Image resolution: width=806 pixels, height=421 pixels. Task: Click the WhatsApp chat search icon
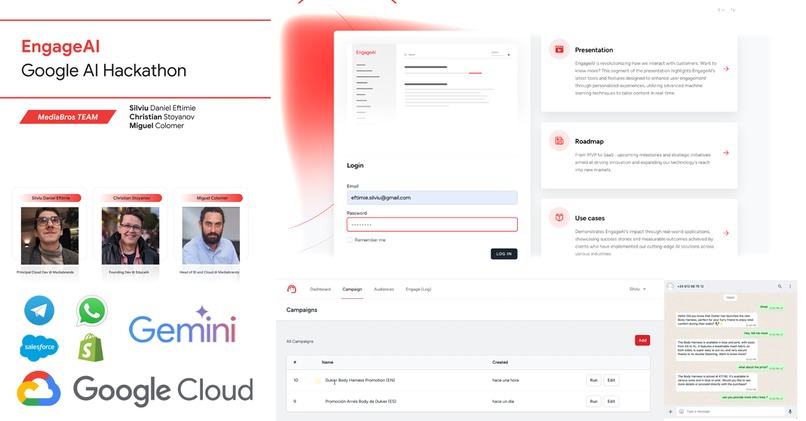point(780,286)
